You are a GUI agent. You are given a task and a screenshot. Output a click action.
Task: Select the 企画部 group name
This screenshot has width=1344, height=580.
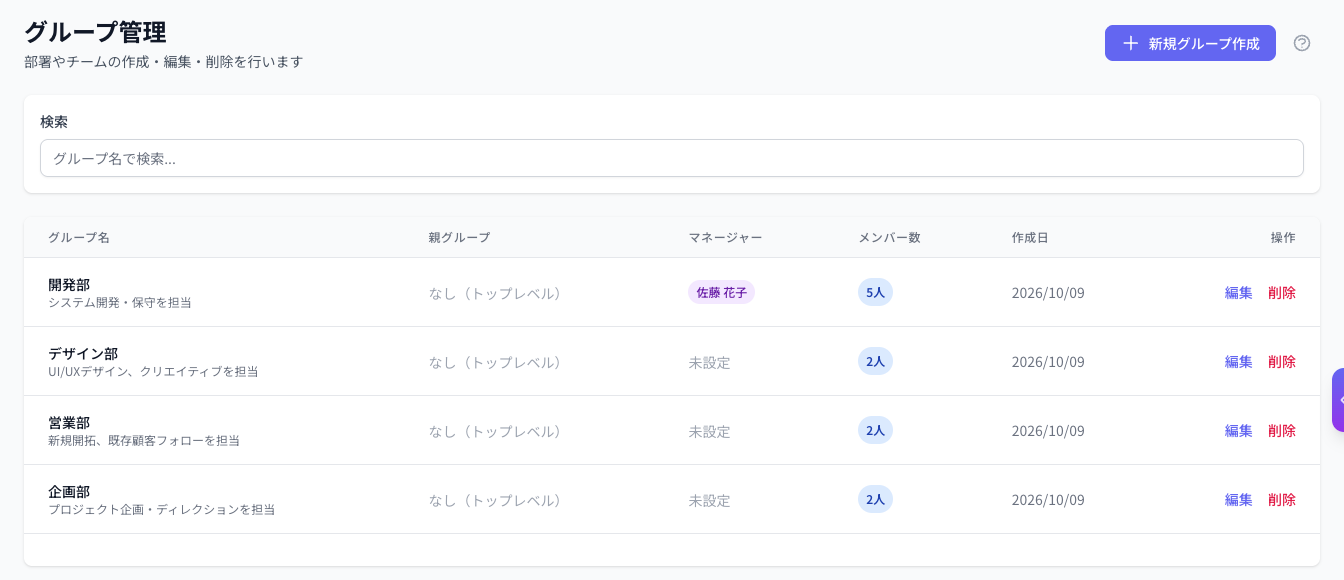[x=69, y=492]
